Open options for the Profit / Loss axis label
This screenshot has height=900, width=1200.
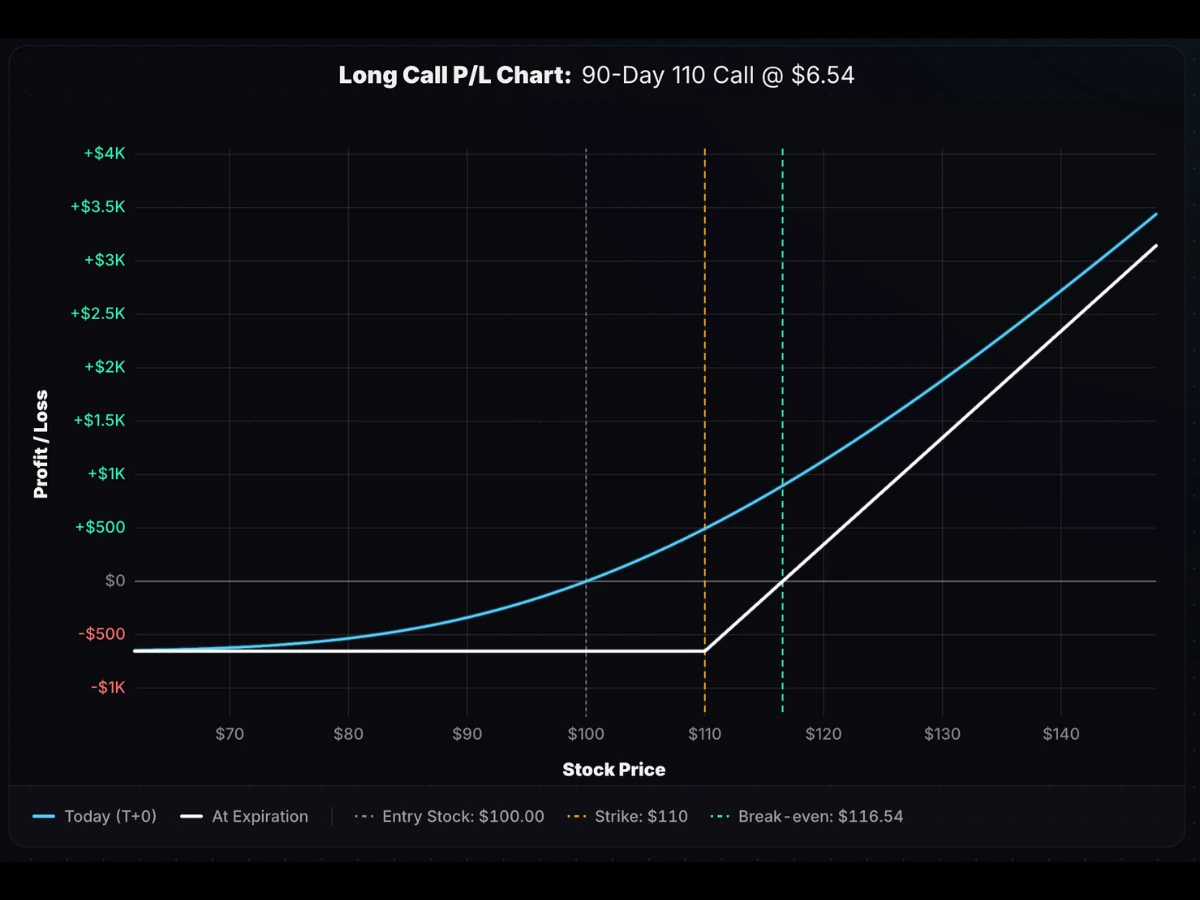(41, 441)
